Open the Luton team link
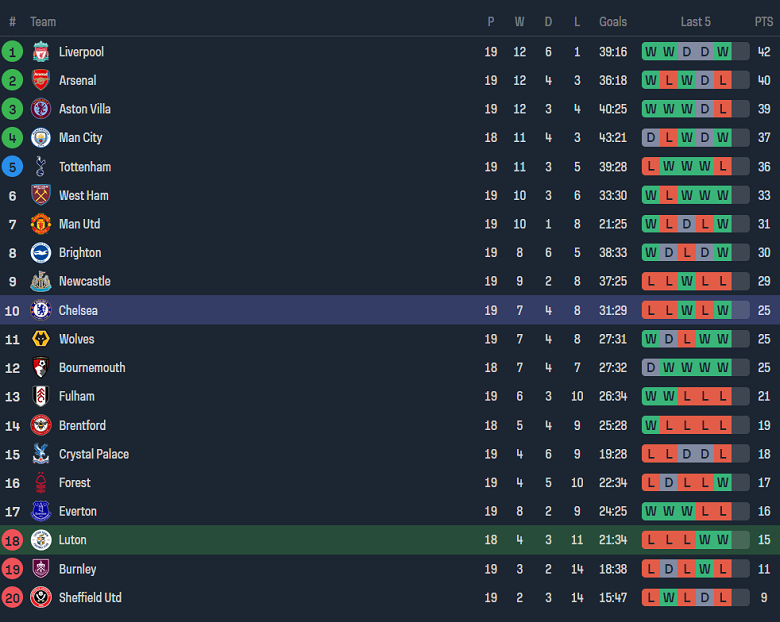The image size is (780, 622). tap(73, 540)
